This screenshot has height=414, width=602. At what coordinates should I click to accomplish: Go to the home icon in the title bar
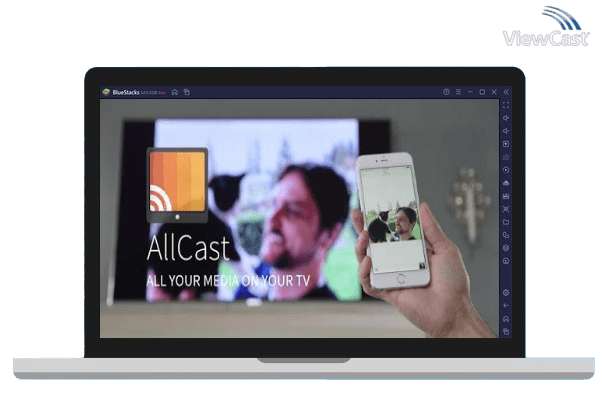pyautogui.click(x=175, y=92)
